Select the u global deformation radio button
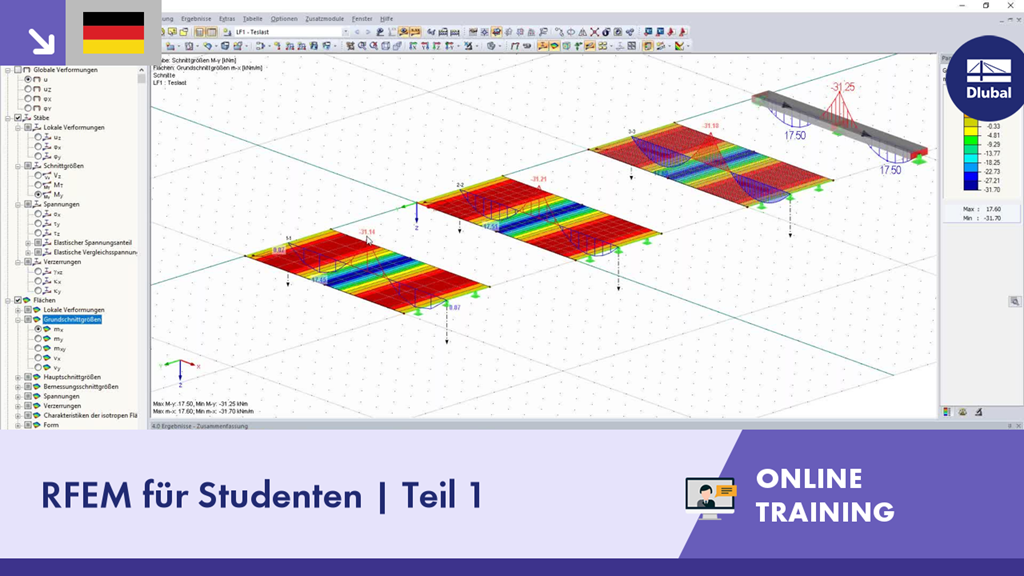This screenshot has height=576, width=1024. point(28,80)
